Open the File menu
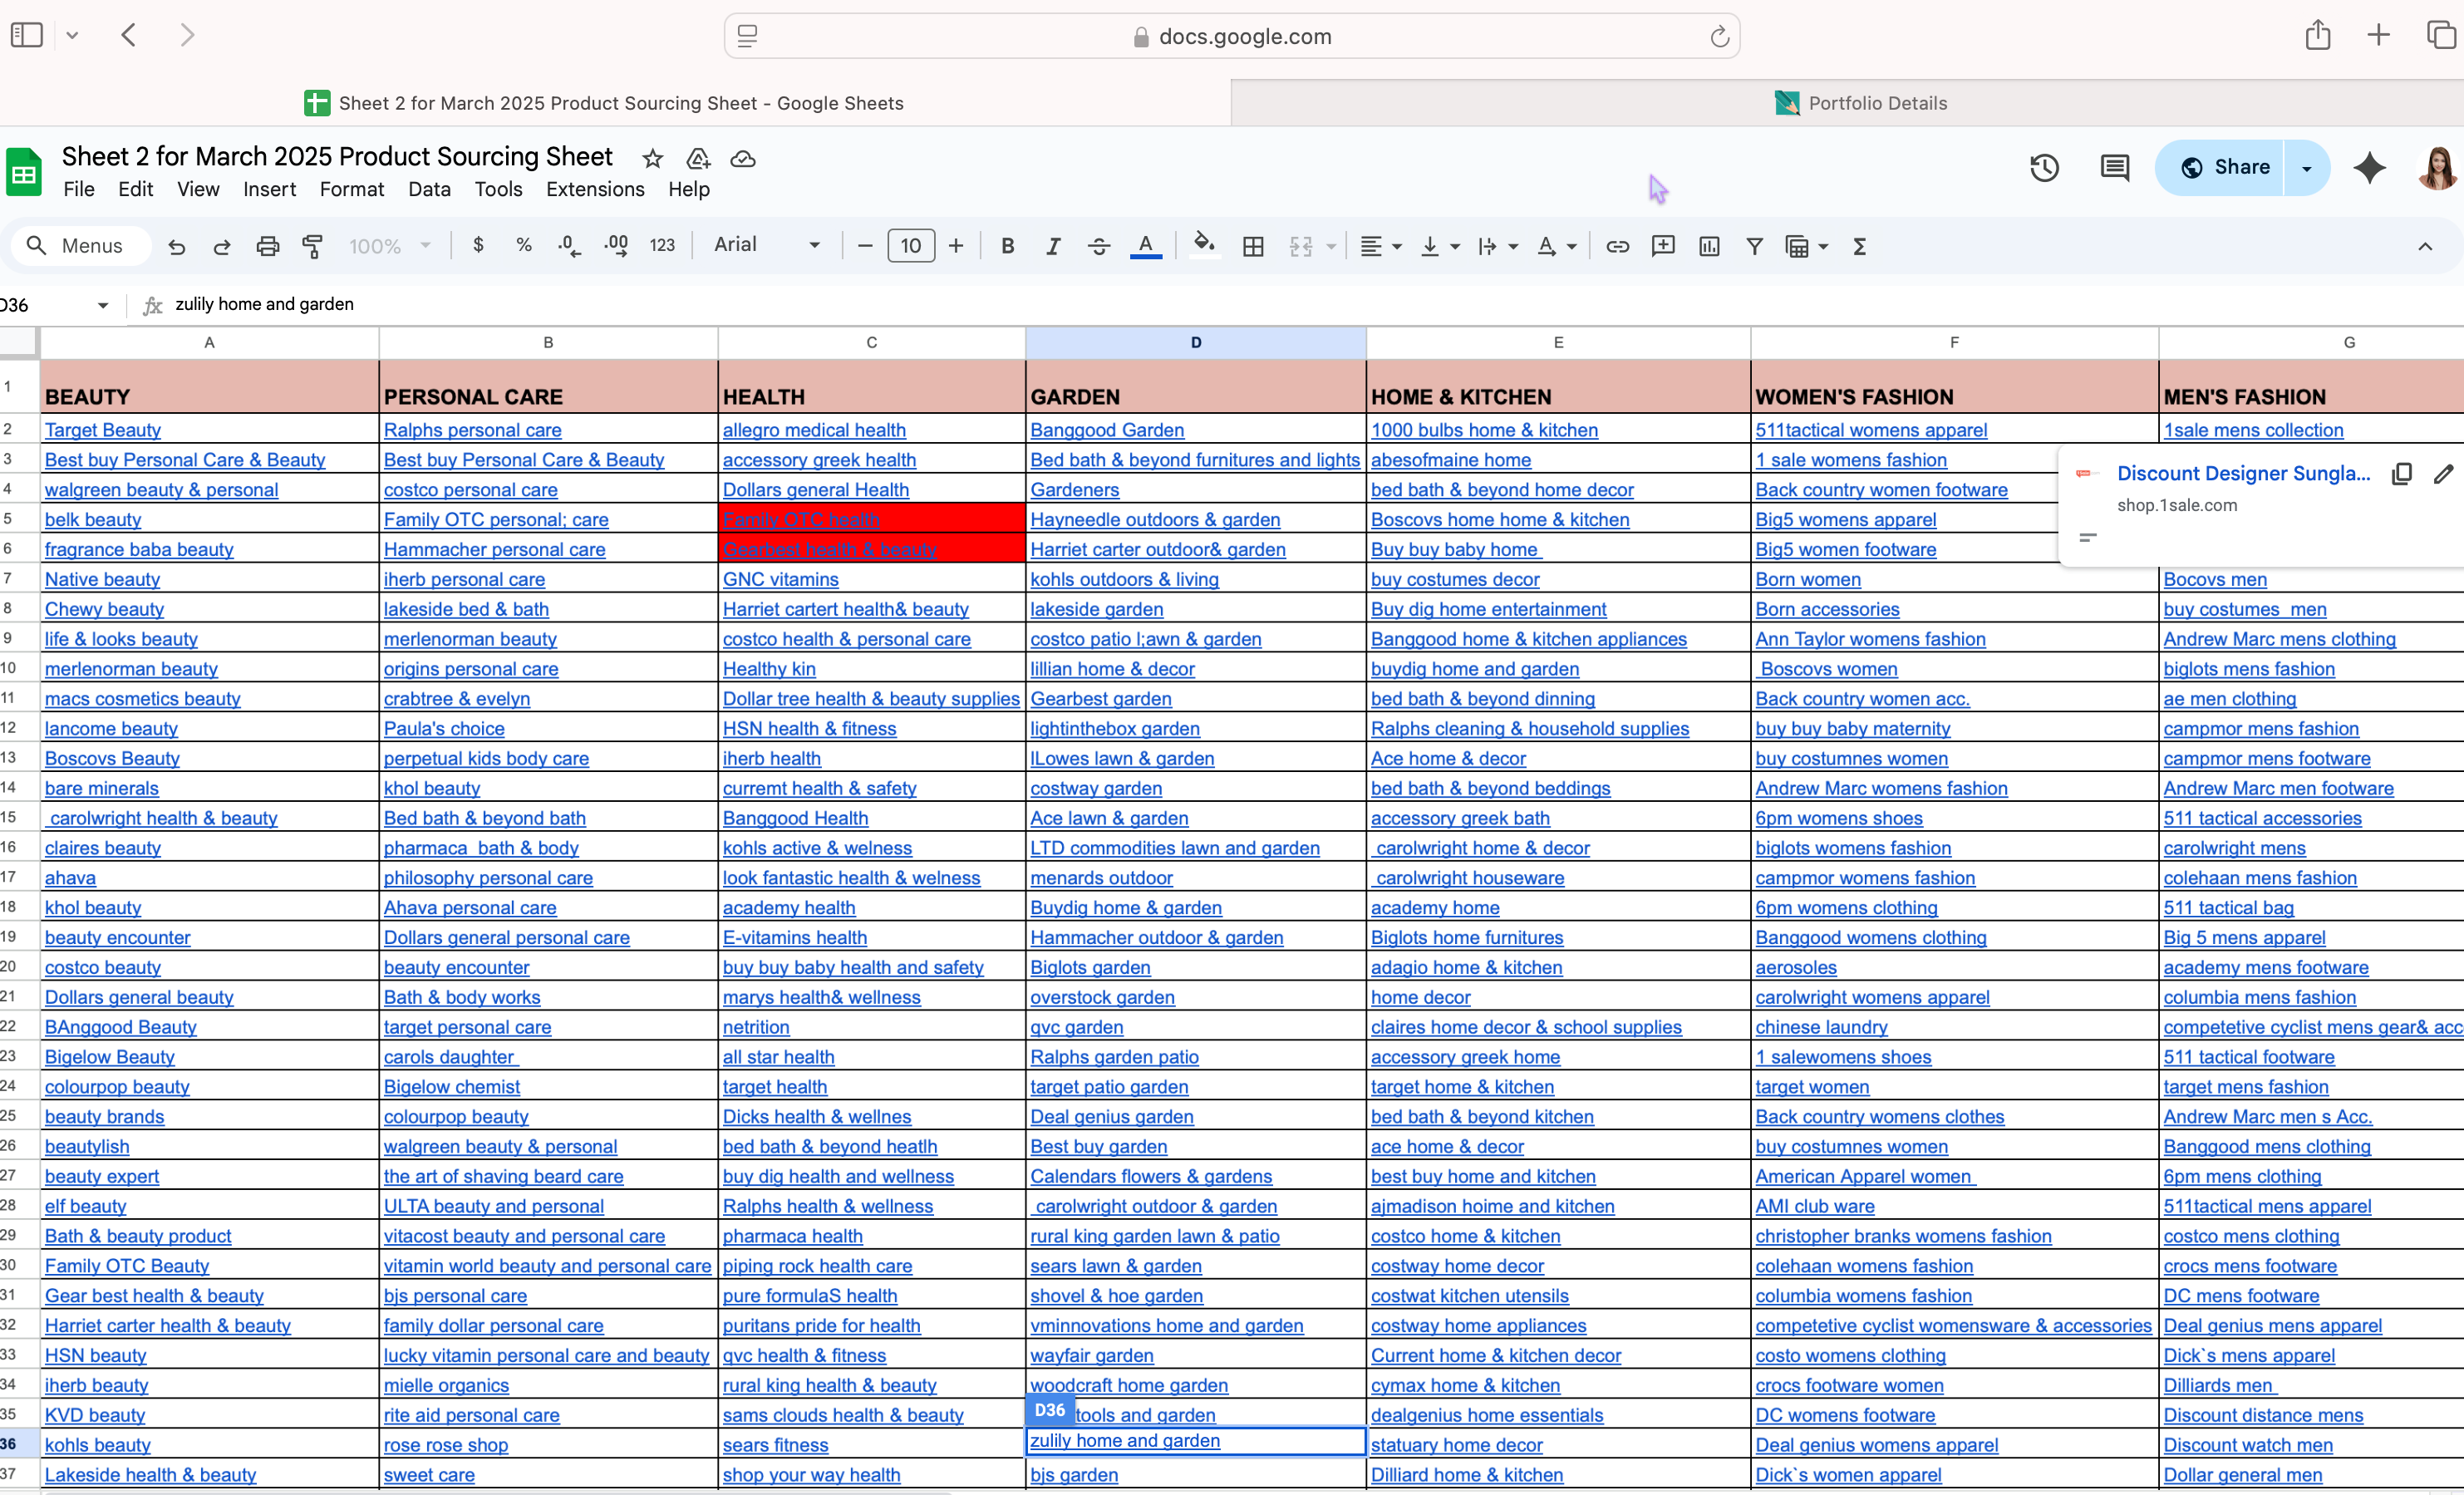 78,189
